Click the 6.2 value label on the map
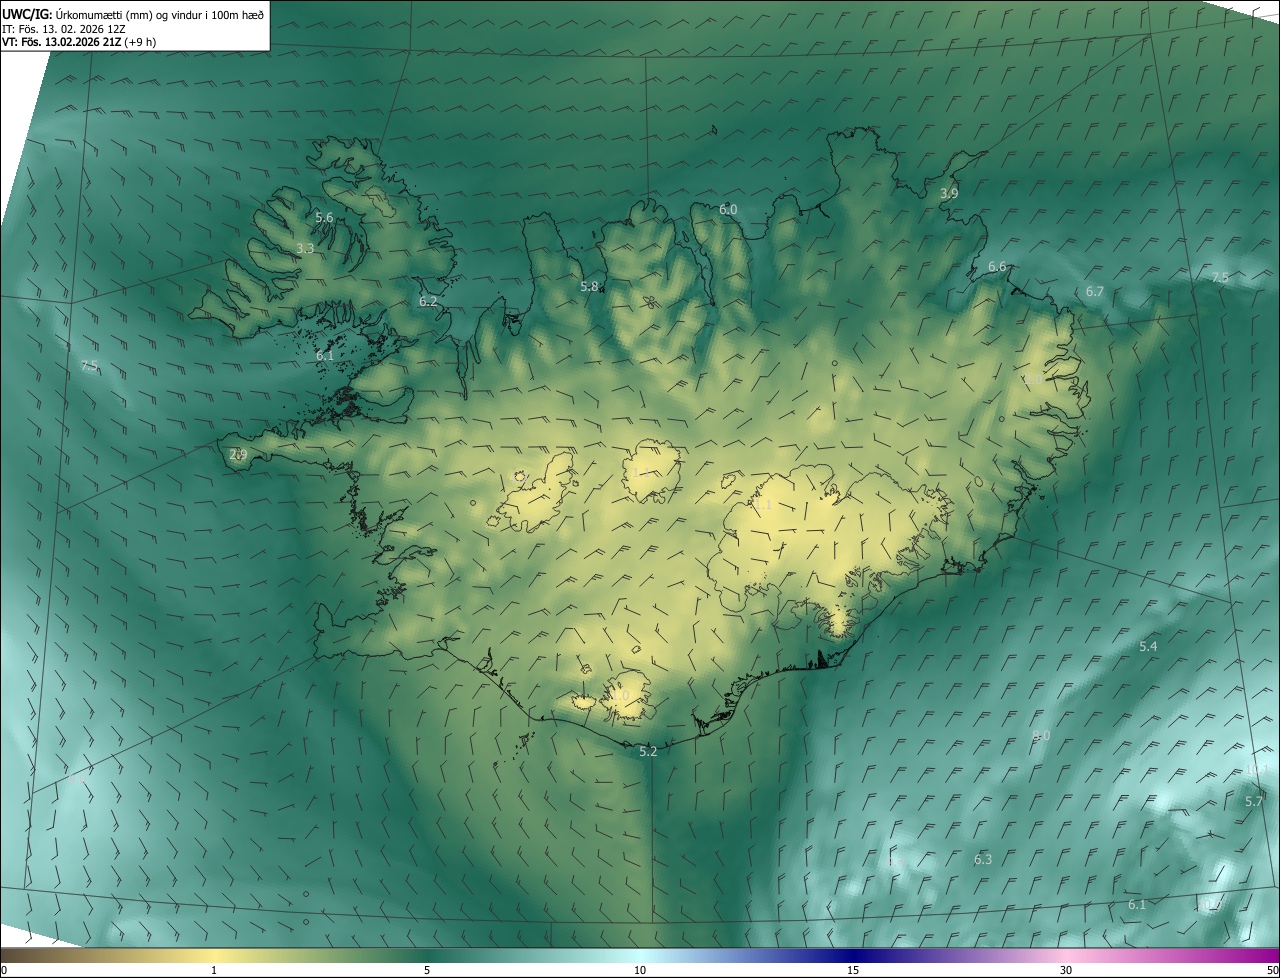The width and height of the screenshot is (1280, 978). point(428,301)
